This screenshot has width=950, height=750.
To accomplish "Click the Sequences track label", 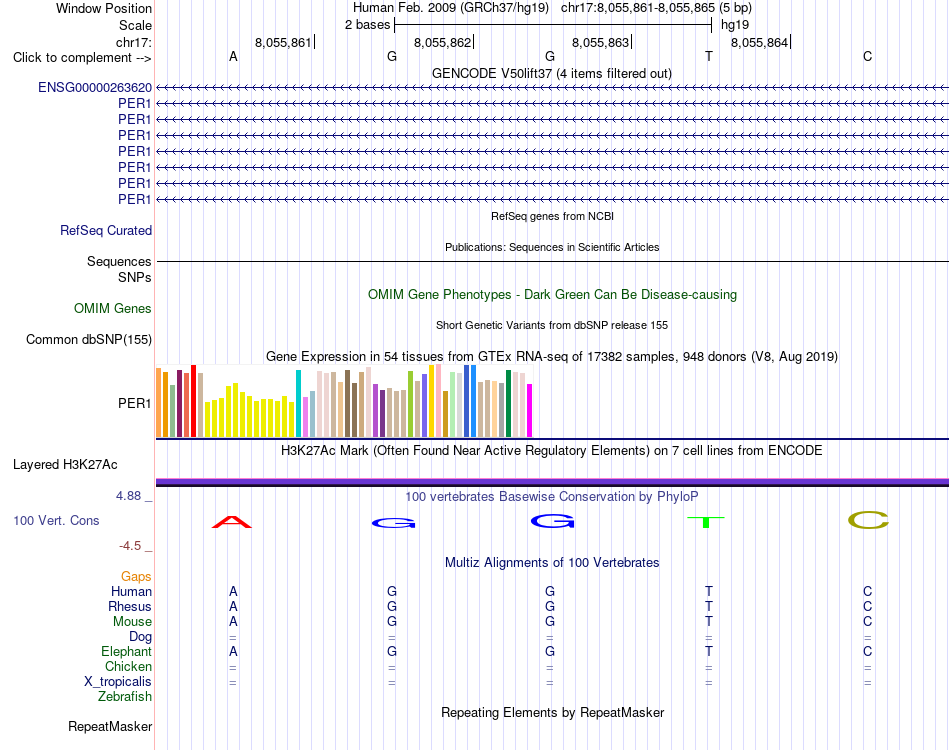I will pyautogui.click(x=119, y=261).
